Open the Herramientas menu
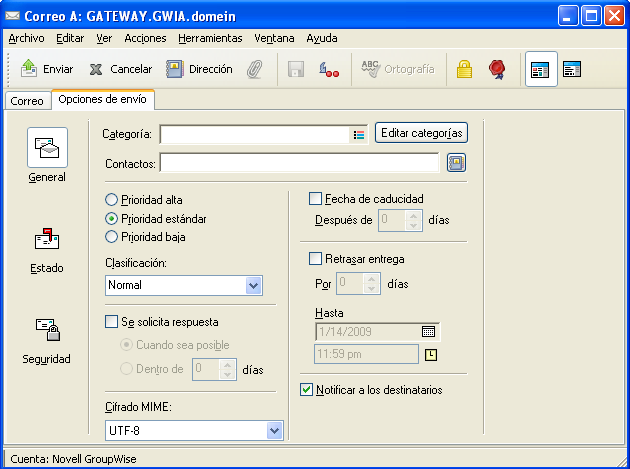 (210, 38)
